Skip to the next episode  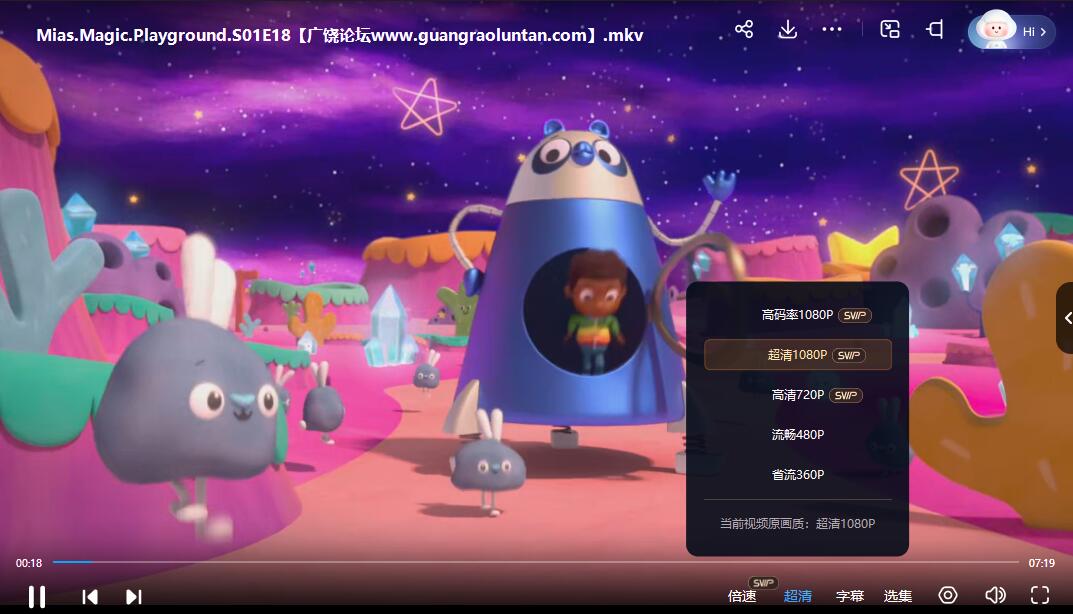(133, 597)
